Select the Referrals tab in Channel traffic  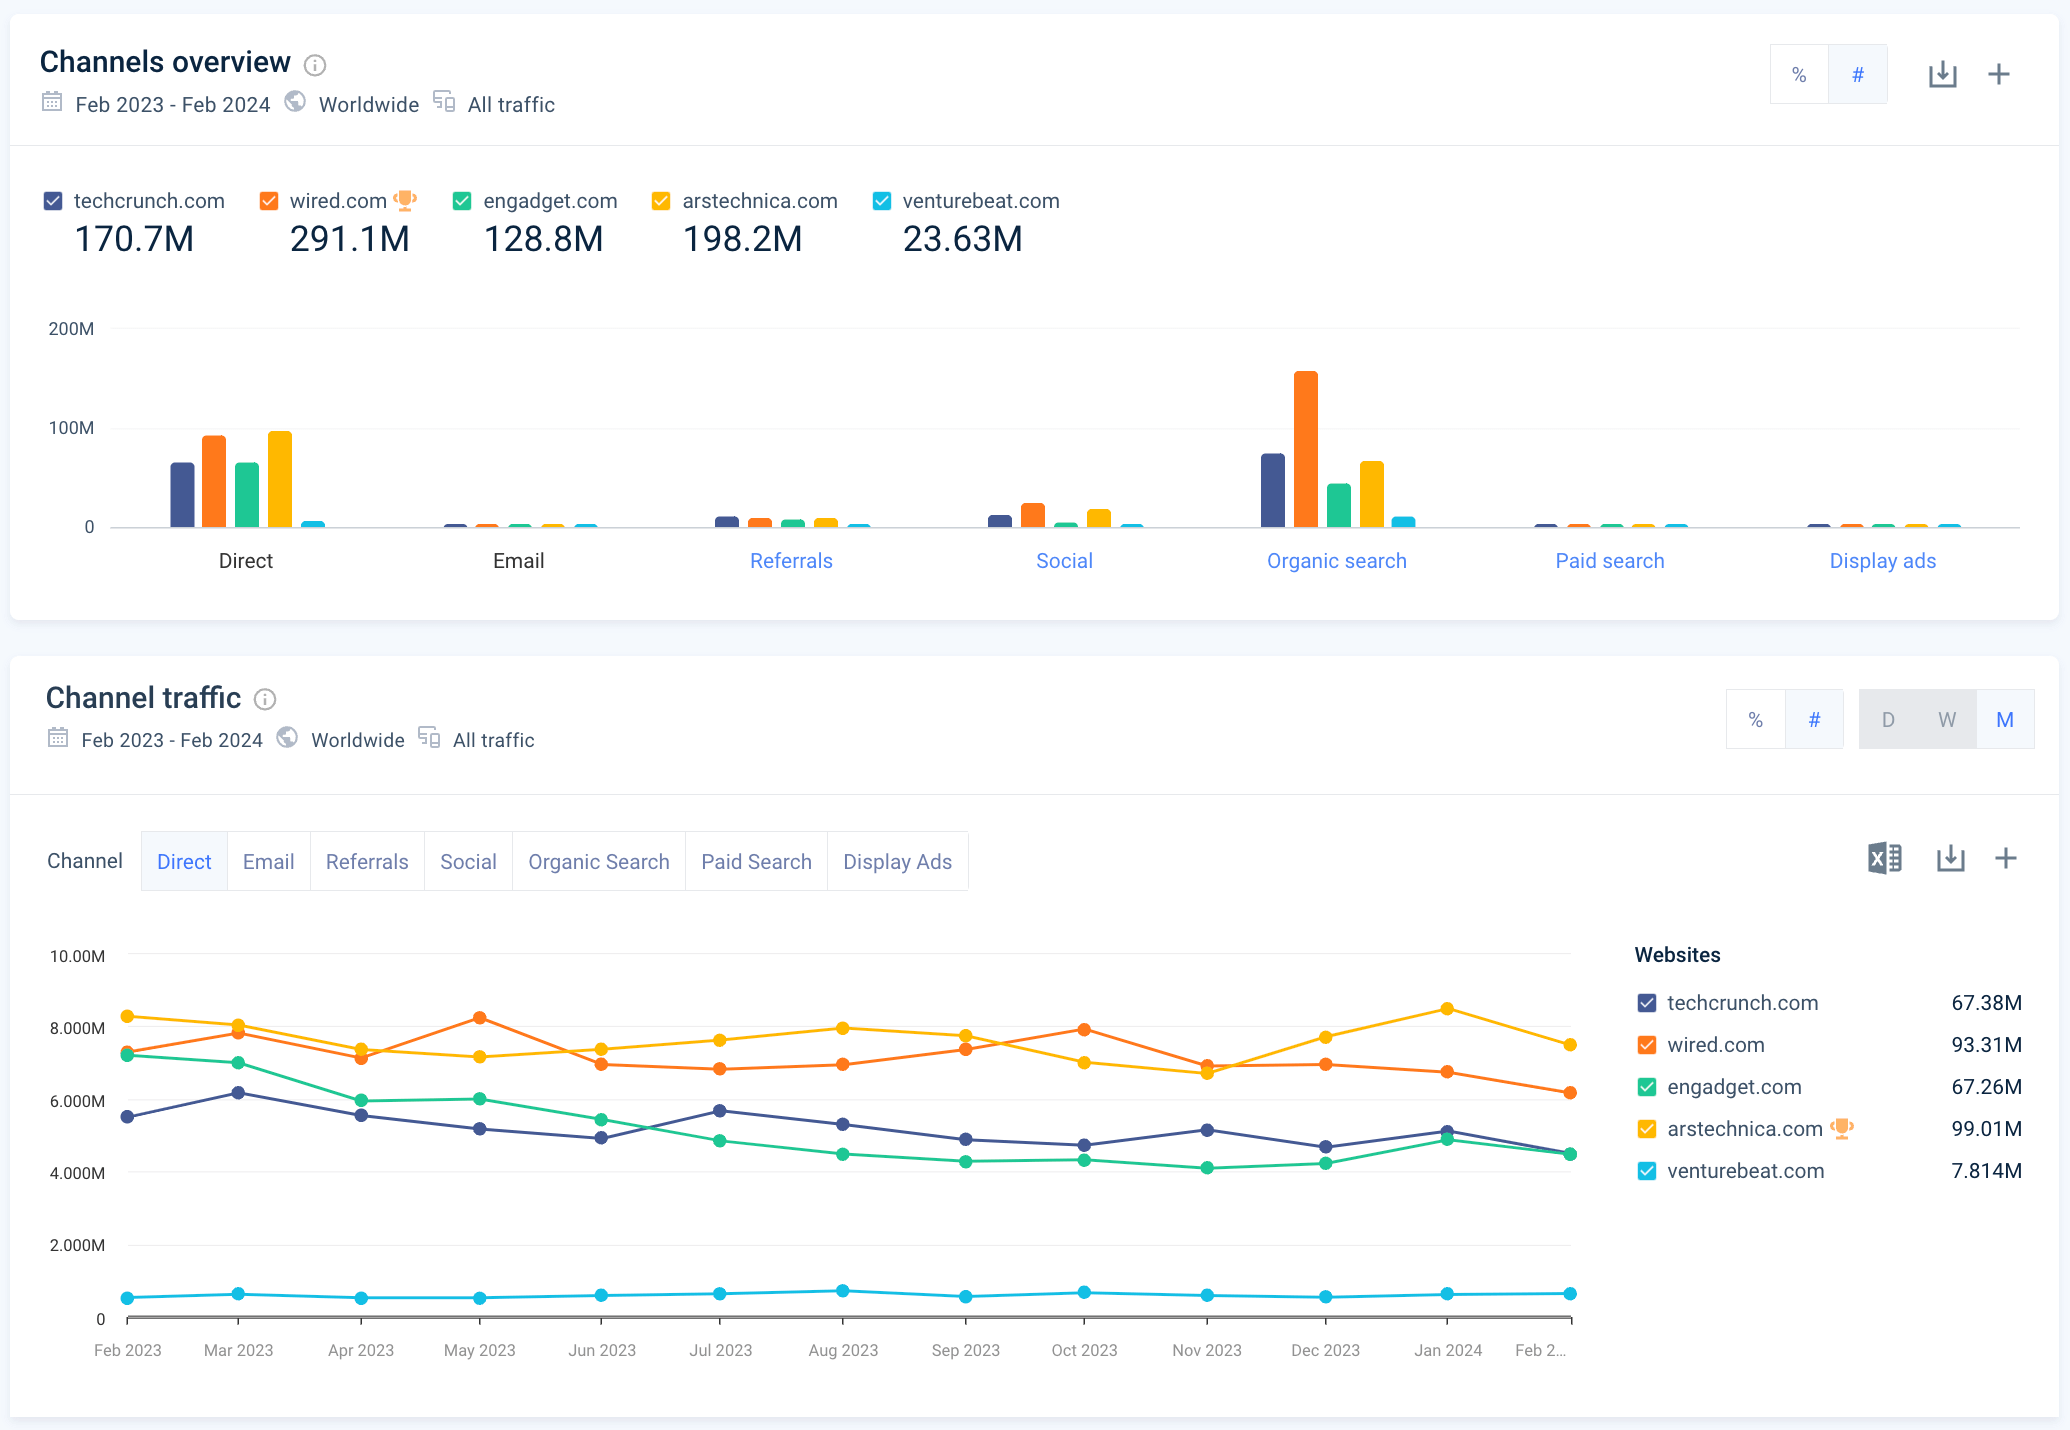(366, 861)
